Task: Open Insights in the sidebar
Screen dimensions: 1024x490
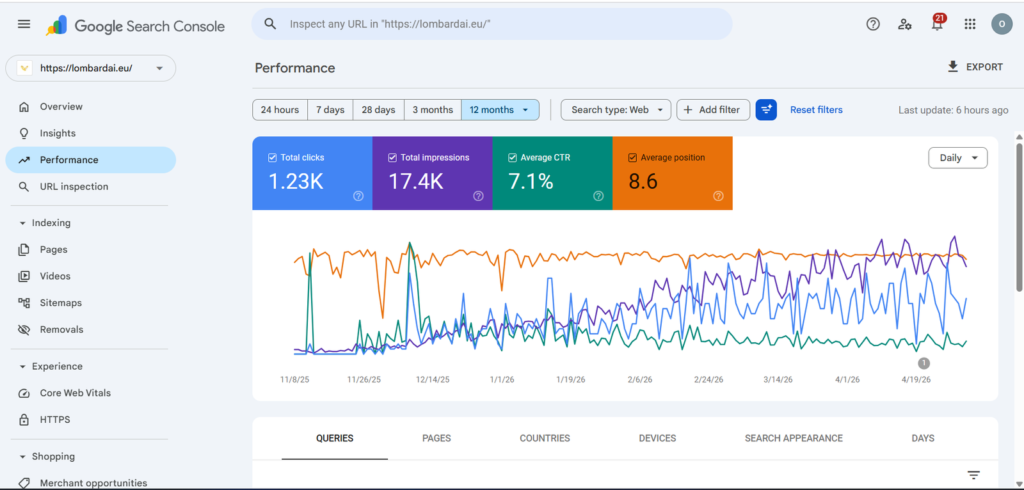Action: pos(91,133)
